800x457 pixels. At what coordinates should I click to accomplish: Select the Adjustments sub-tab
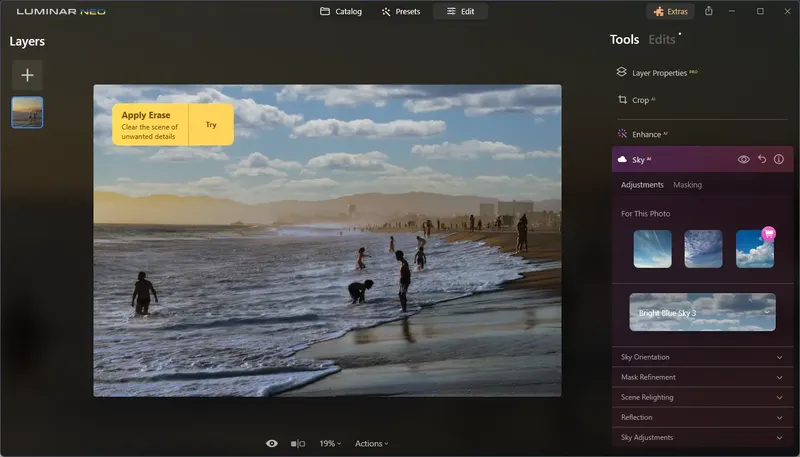click(642, 185)
